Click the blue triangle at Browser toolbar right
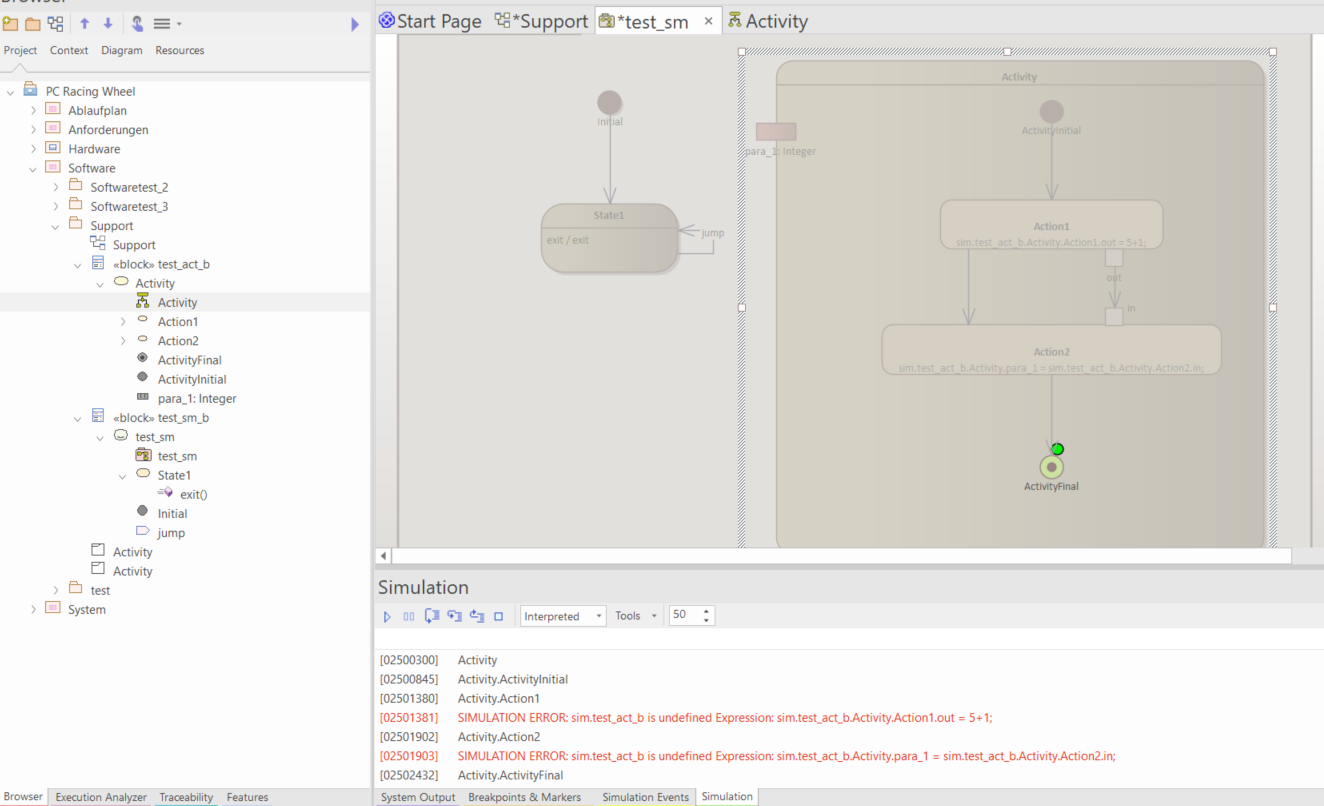 tap(355, 24)
